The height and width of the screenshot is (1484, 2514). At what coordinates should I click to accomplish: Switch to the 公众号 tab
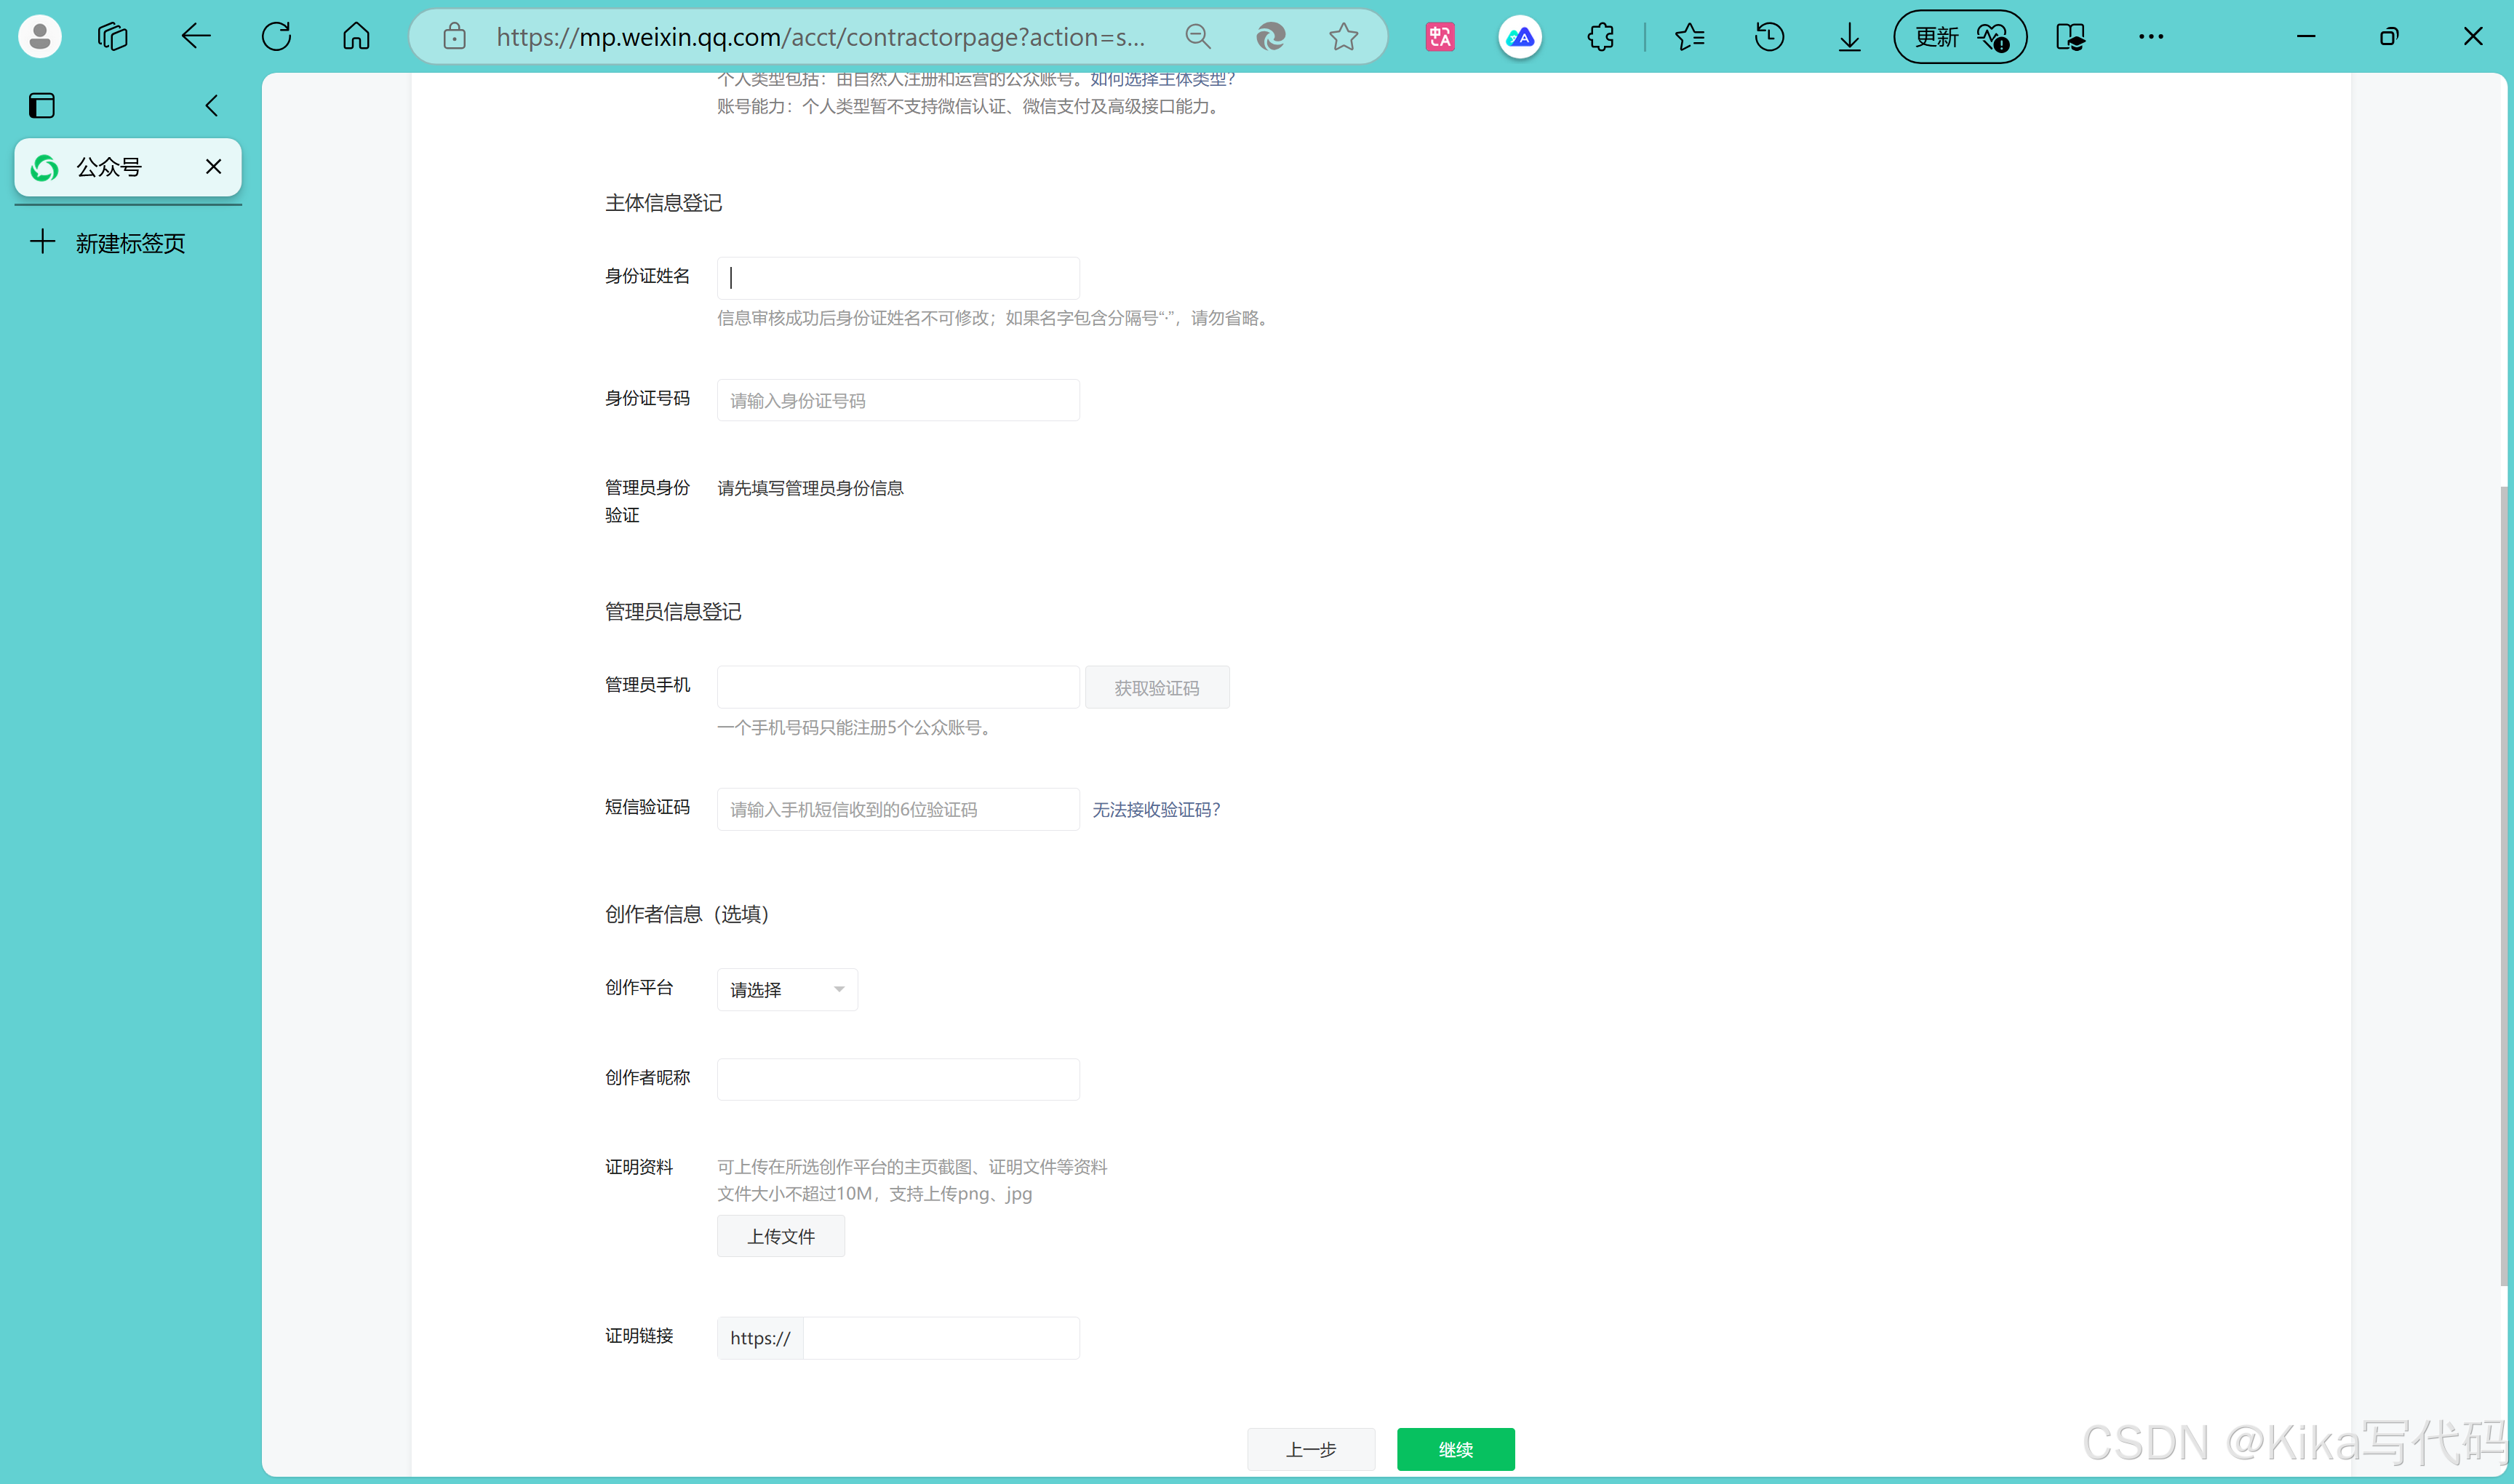[x=110, y=167]
